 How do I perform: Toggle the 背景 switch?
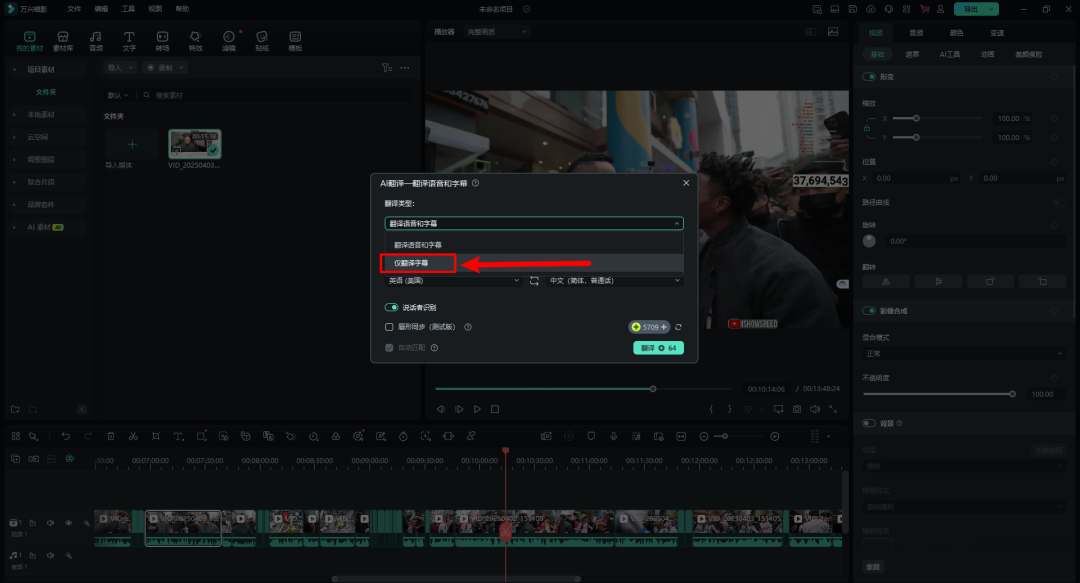click(x=869, y=423)
